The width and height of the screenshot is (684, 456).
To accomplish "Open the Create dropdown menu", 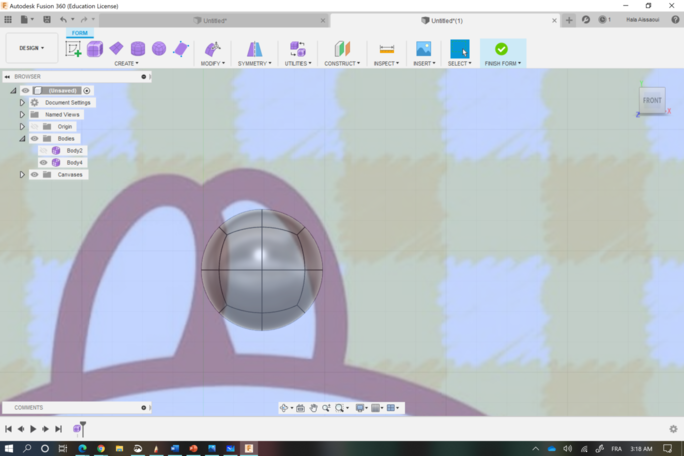I will point(126,64).
